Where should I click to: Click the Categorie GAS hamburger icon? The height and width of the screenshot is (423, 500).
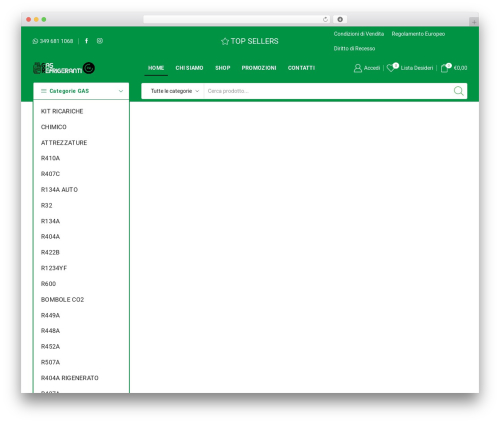[x=44, y=91]
